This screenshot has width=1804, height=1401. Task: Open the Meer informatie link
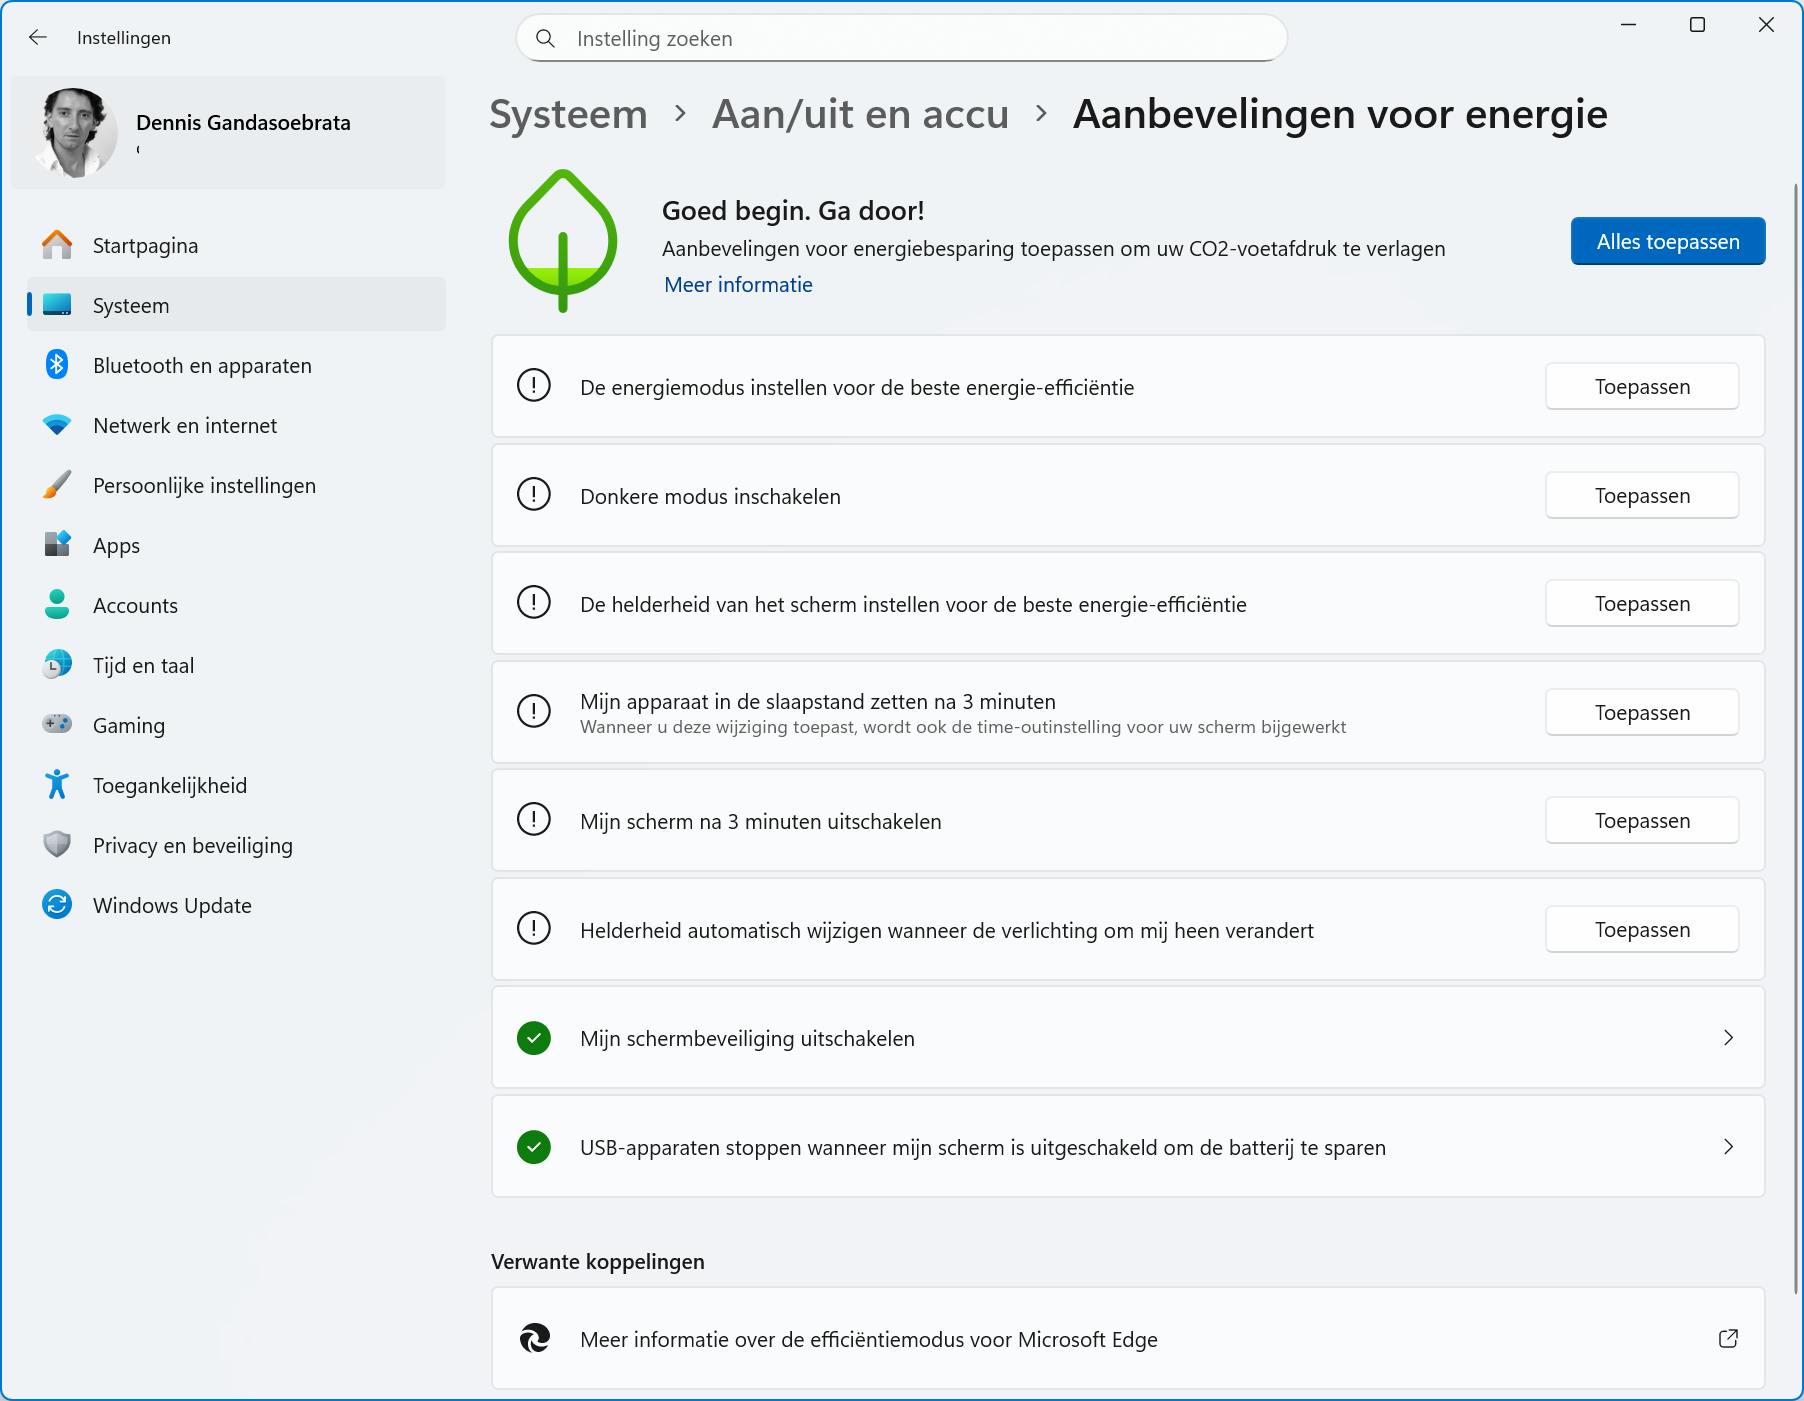coord(738,285)
